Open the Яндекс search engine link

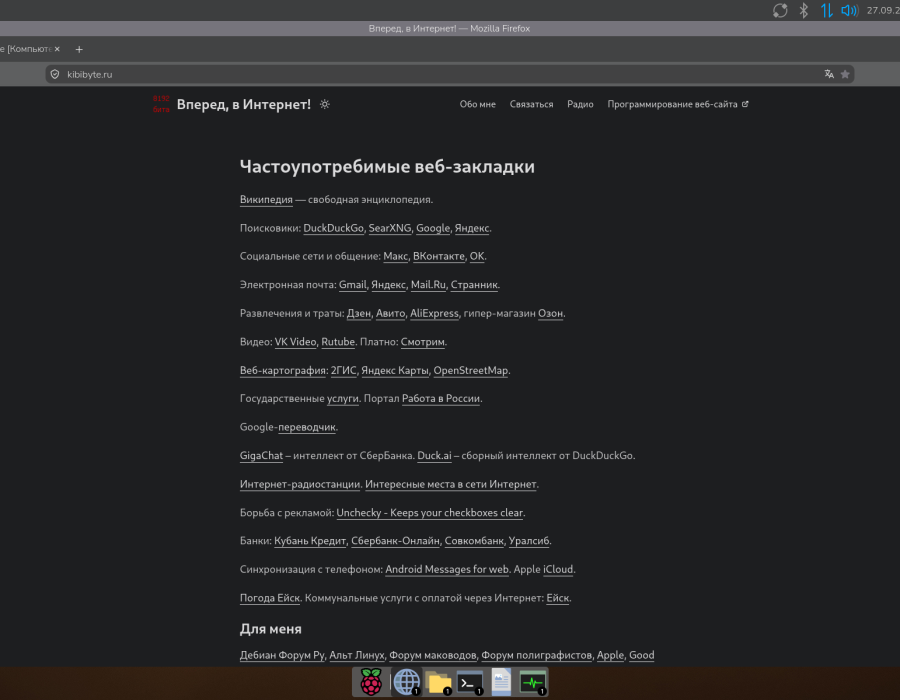(472, 228)
